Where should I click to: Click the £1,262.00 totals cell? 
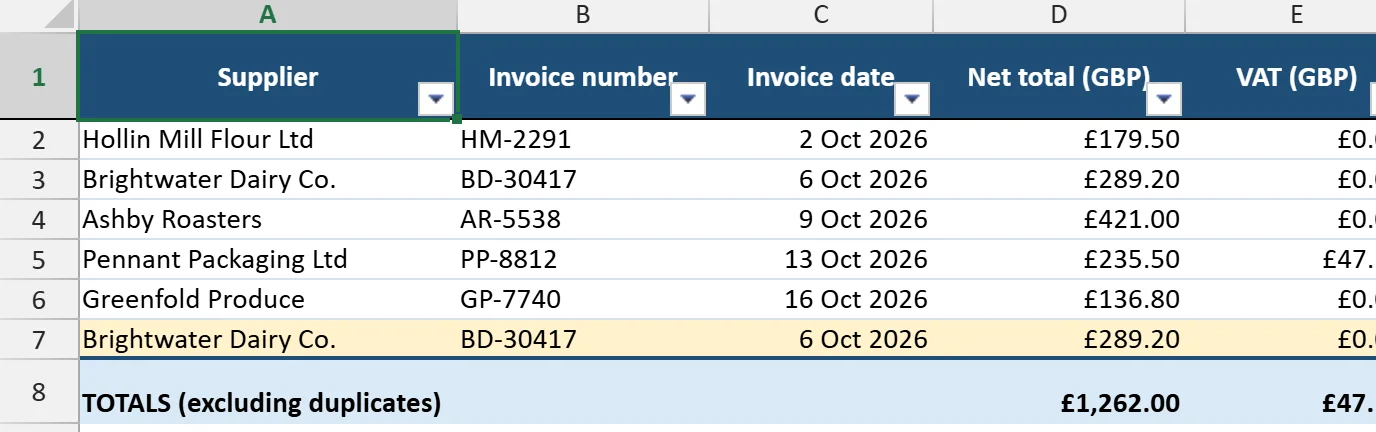[x=1060, y=391]
